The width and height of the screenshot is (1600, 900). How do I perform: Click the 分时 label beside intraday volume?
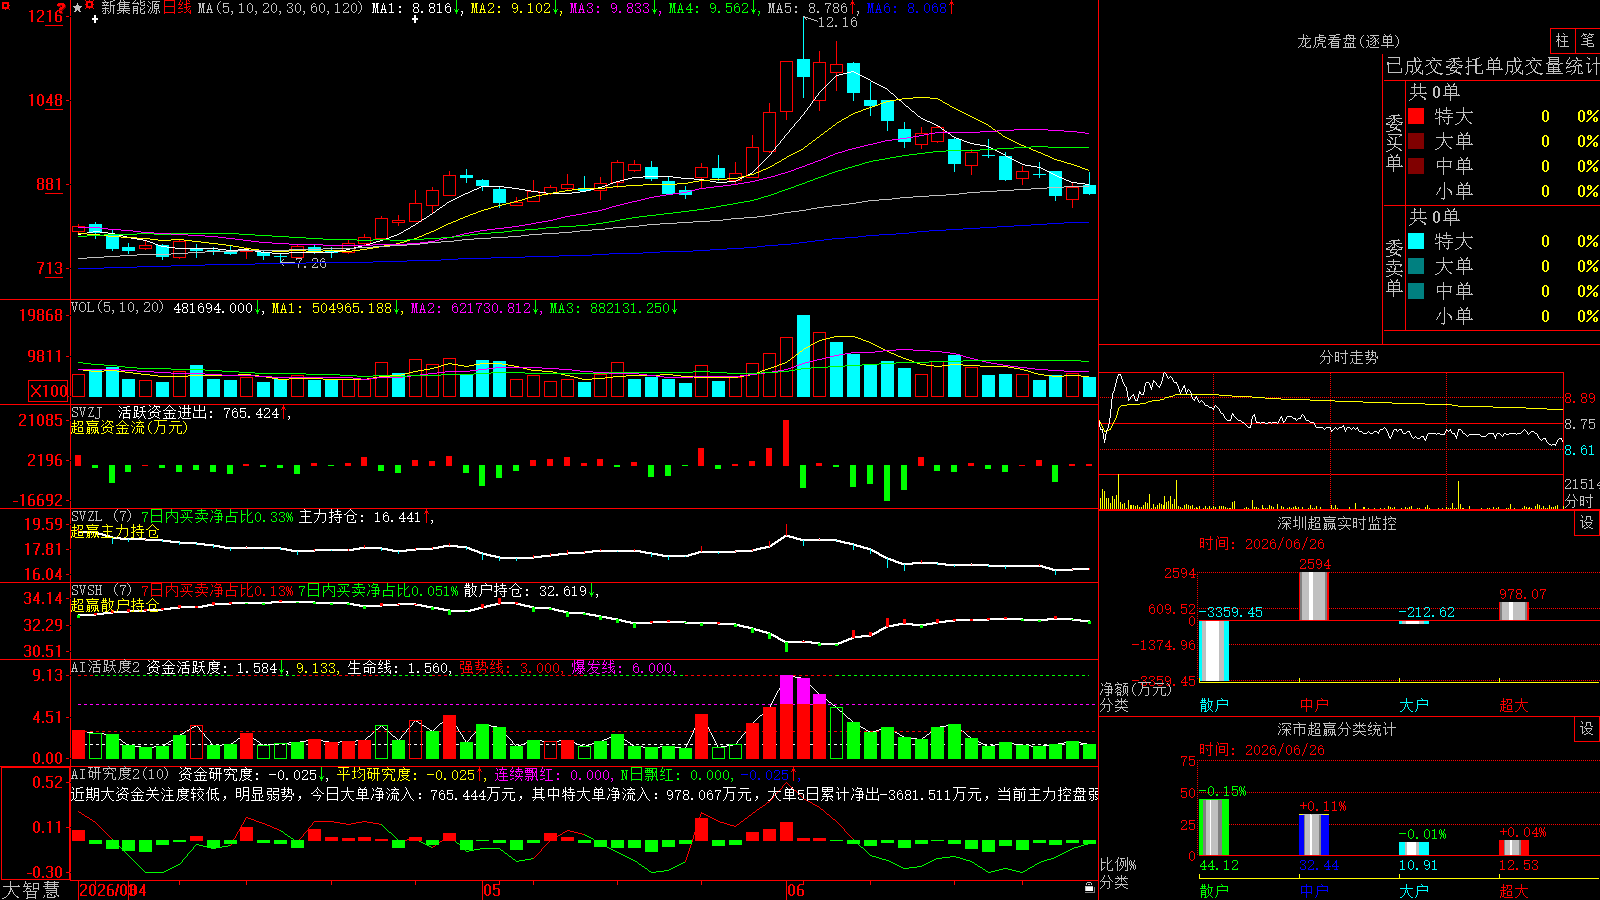click(1579, 501)
